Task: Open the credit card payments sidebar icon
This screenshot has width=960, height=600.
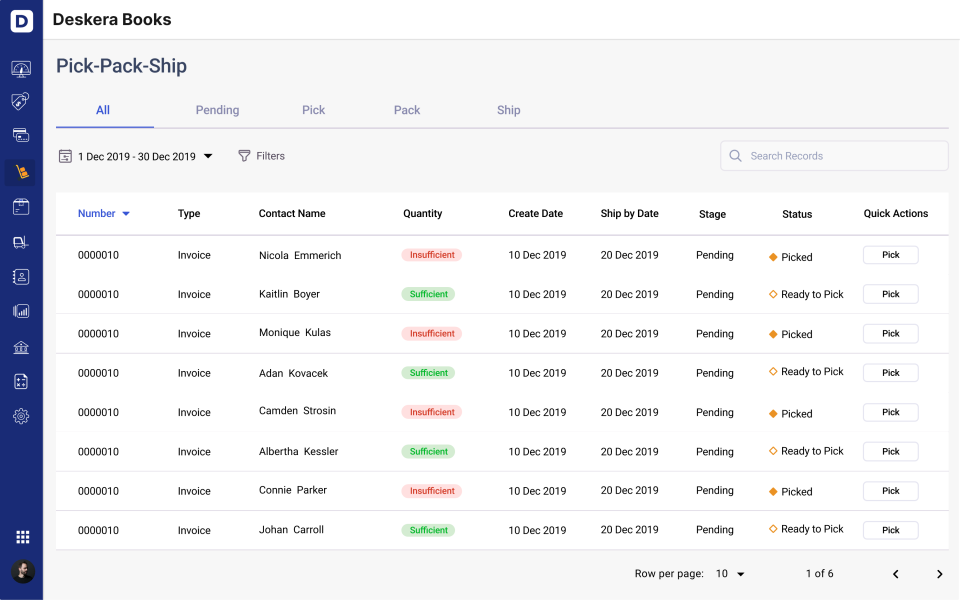Action: (21, 135)
